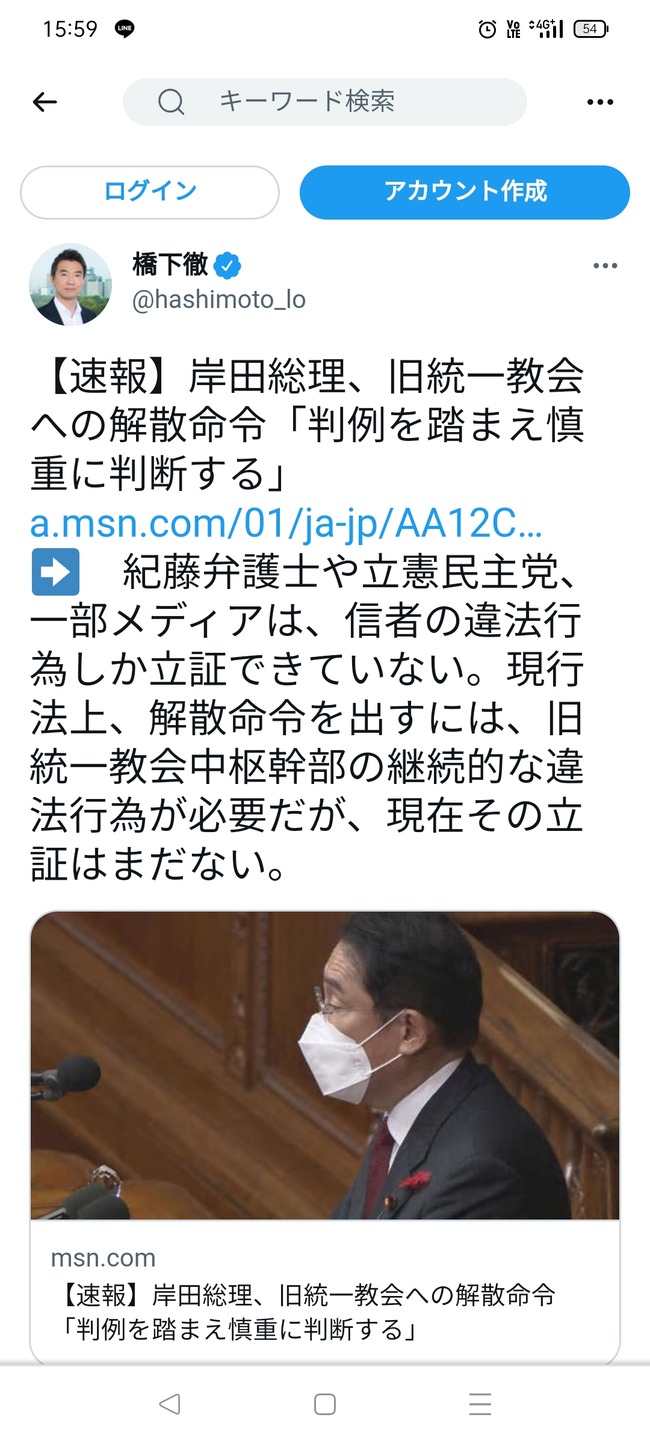This screenshot has height=1444, width=650.
Task: Tap the アカウント作成 button
Action: (x=465, y=192)
